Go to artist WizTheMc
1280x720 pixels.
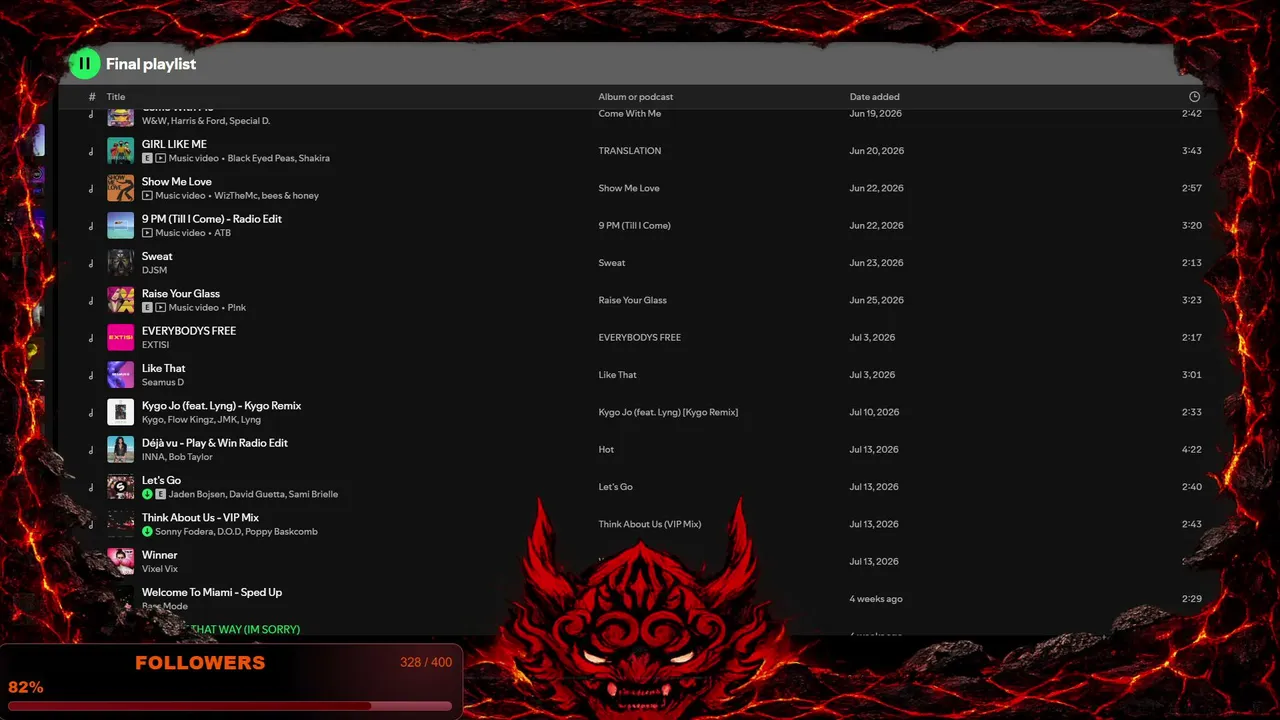point(236,196)
